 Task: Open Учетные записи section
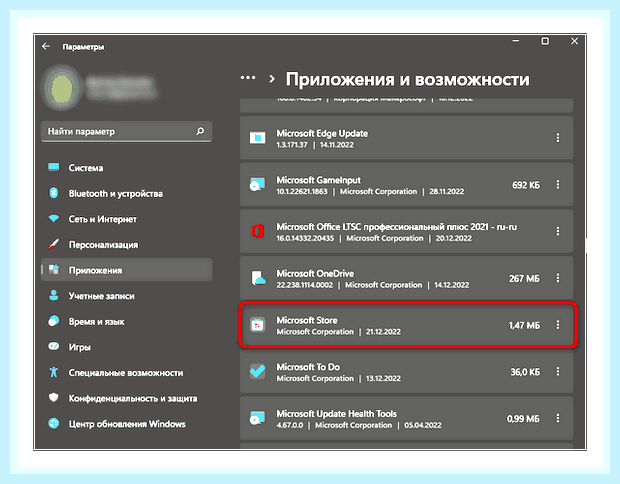pos(127,296)
